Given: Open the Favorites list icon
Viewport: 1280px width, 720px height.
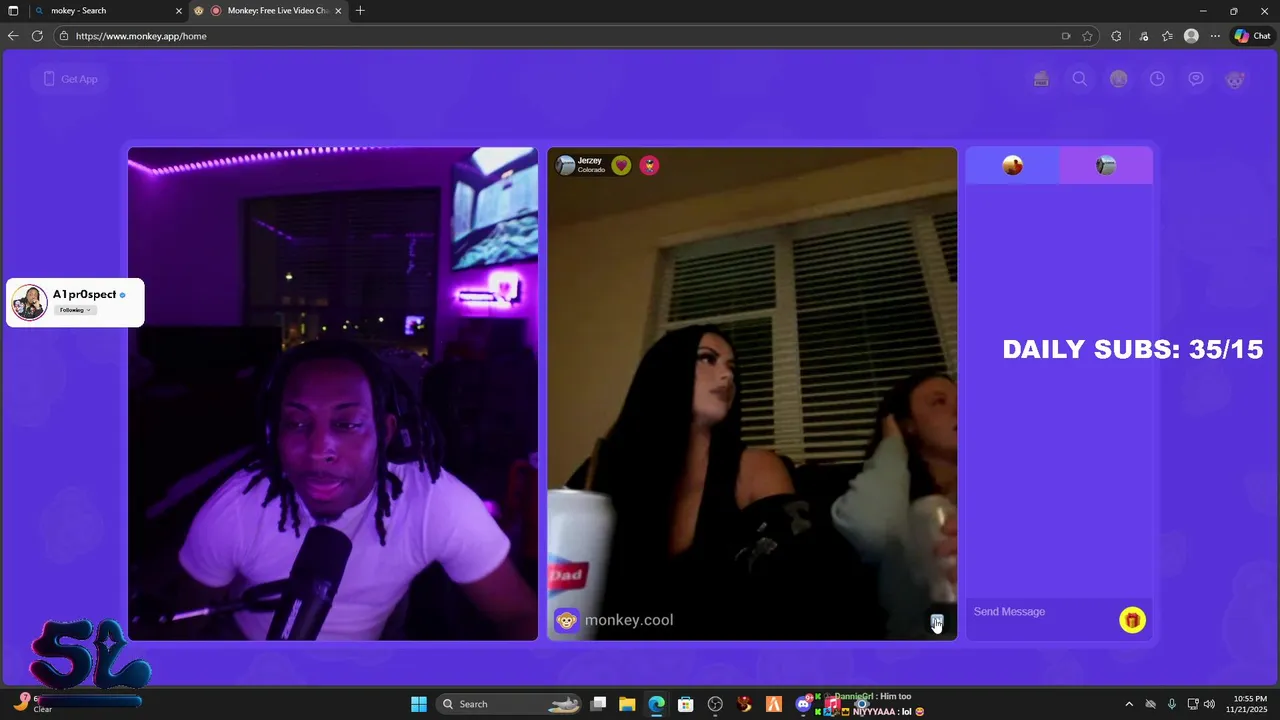Looking at the screenshot, I should coord(1167,36).
